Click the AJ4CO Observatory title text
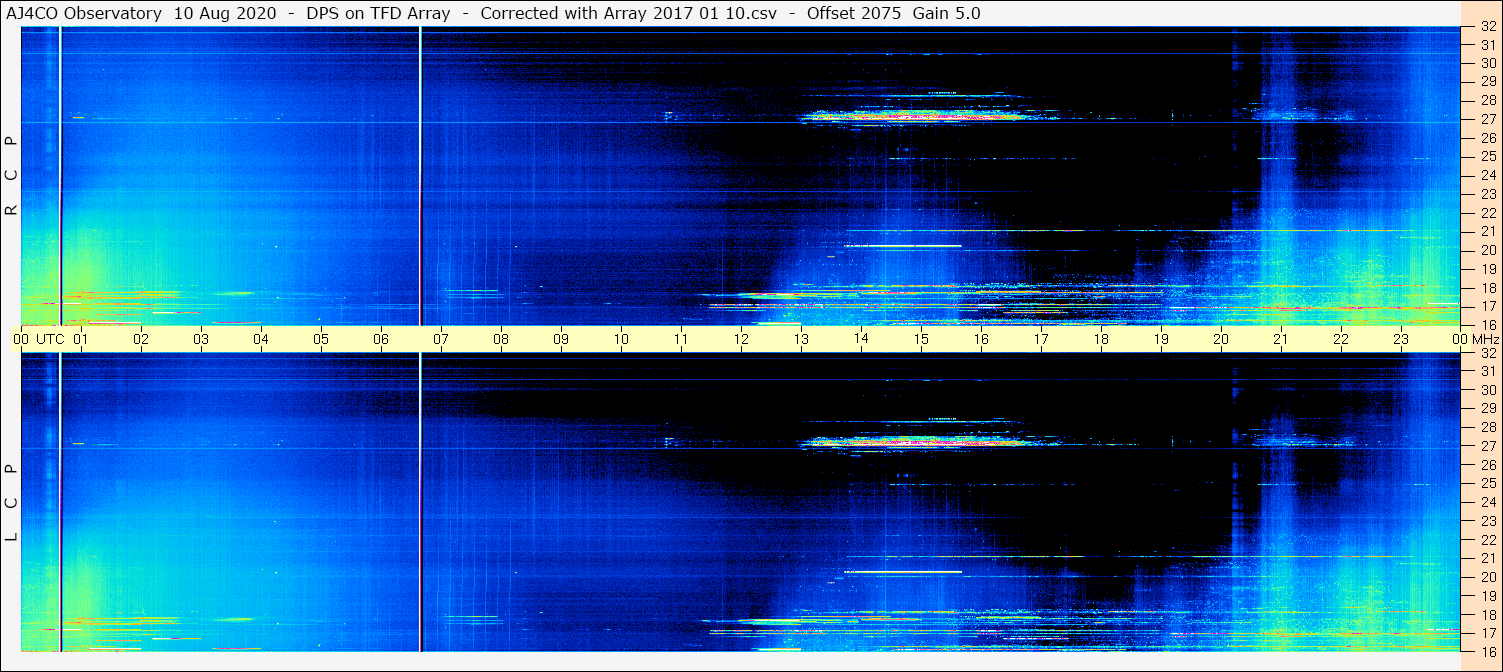The width and height of the screenshot is (1503, 672). coord(83,13)
